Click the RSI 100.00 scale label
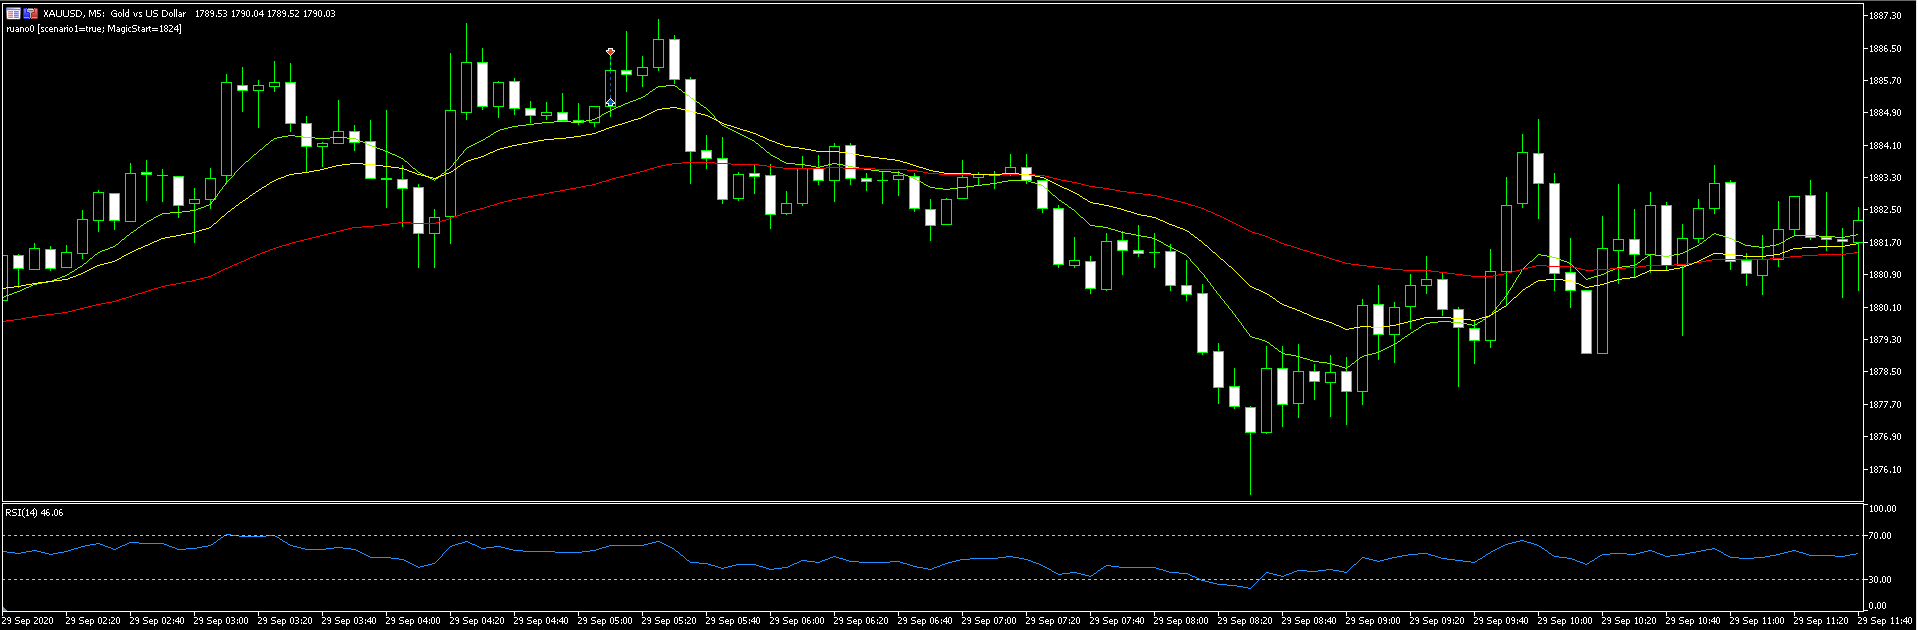This screenshot has height=630, width=1918. click(1882, 509)
